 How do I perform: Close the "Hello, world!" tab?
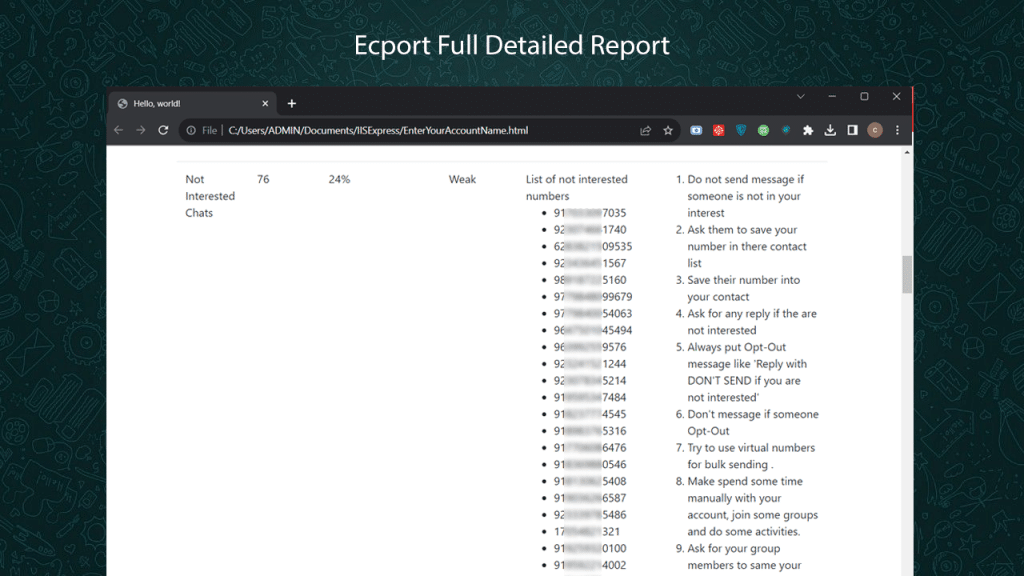click(265, 103)
